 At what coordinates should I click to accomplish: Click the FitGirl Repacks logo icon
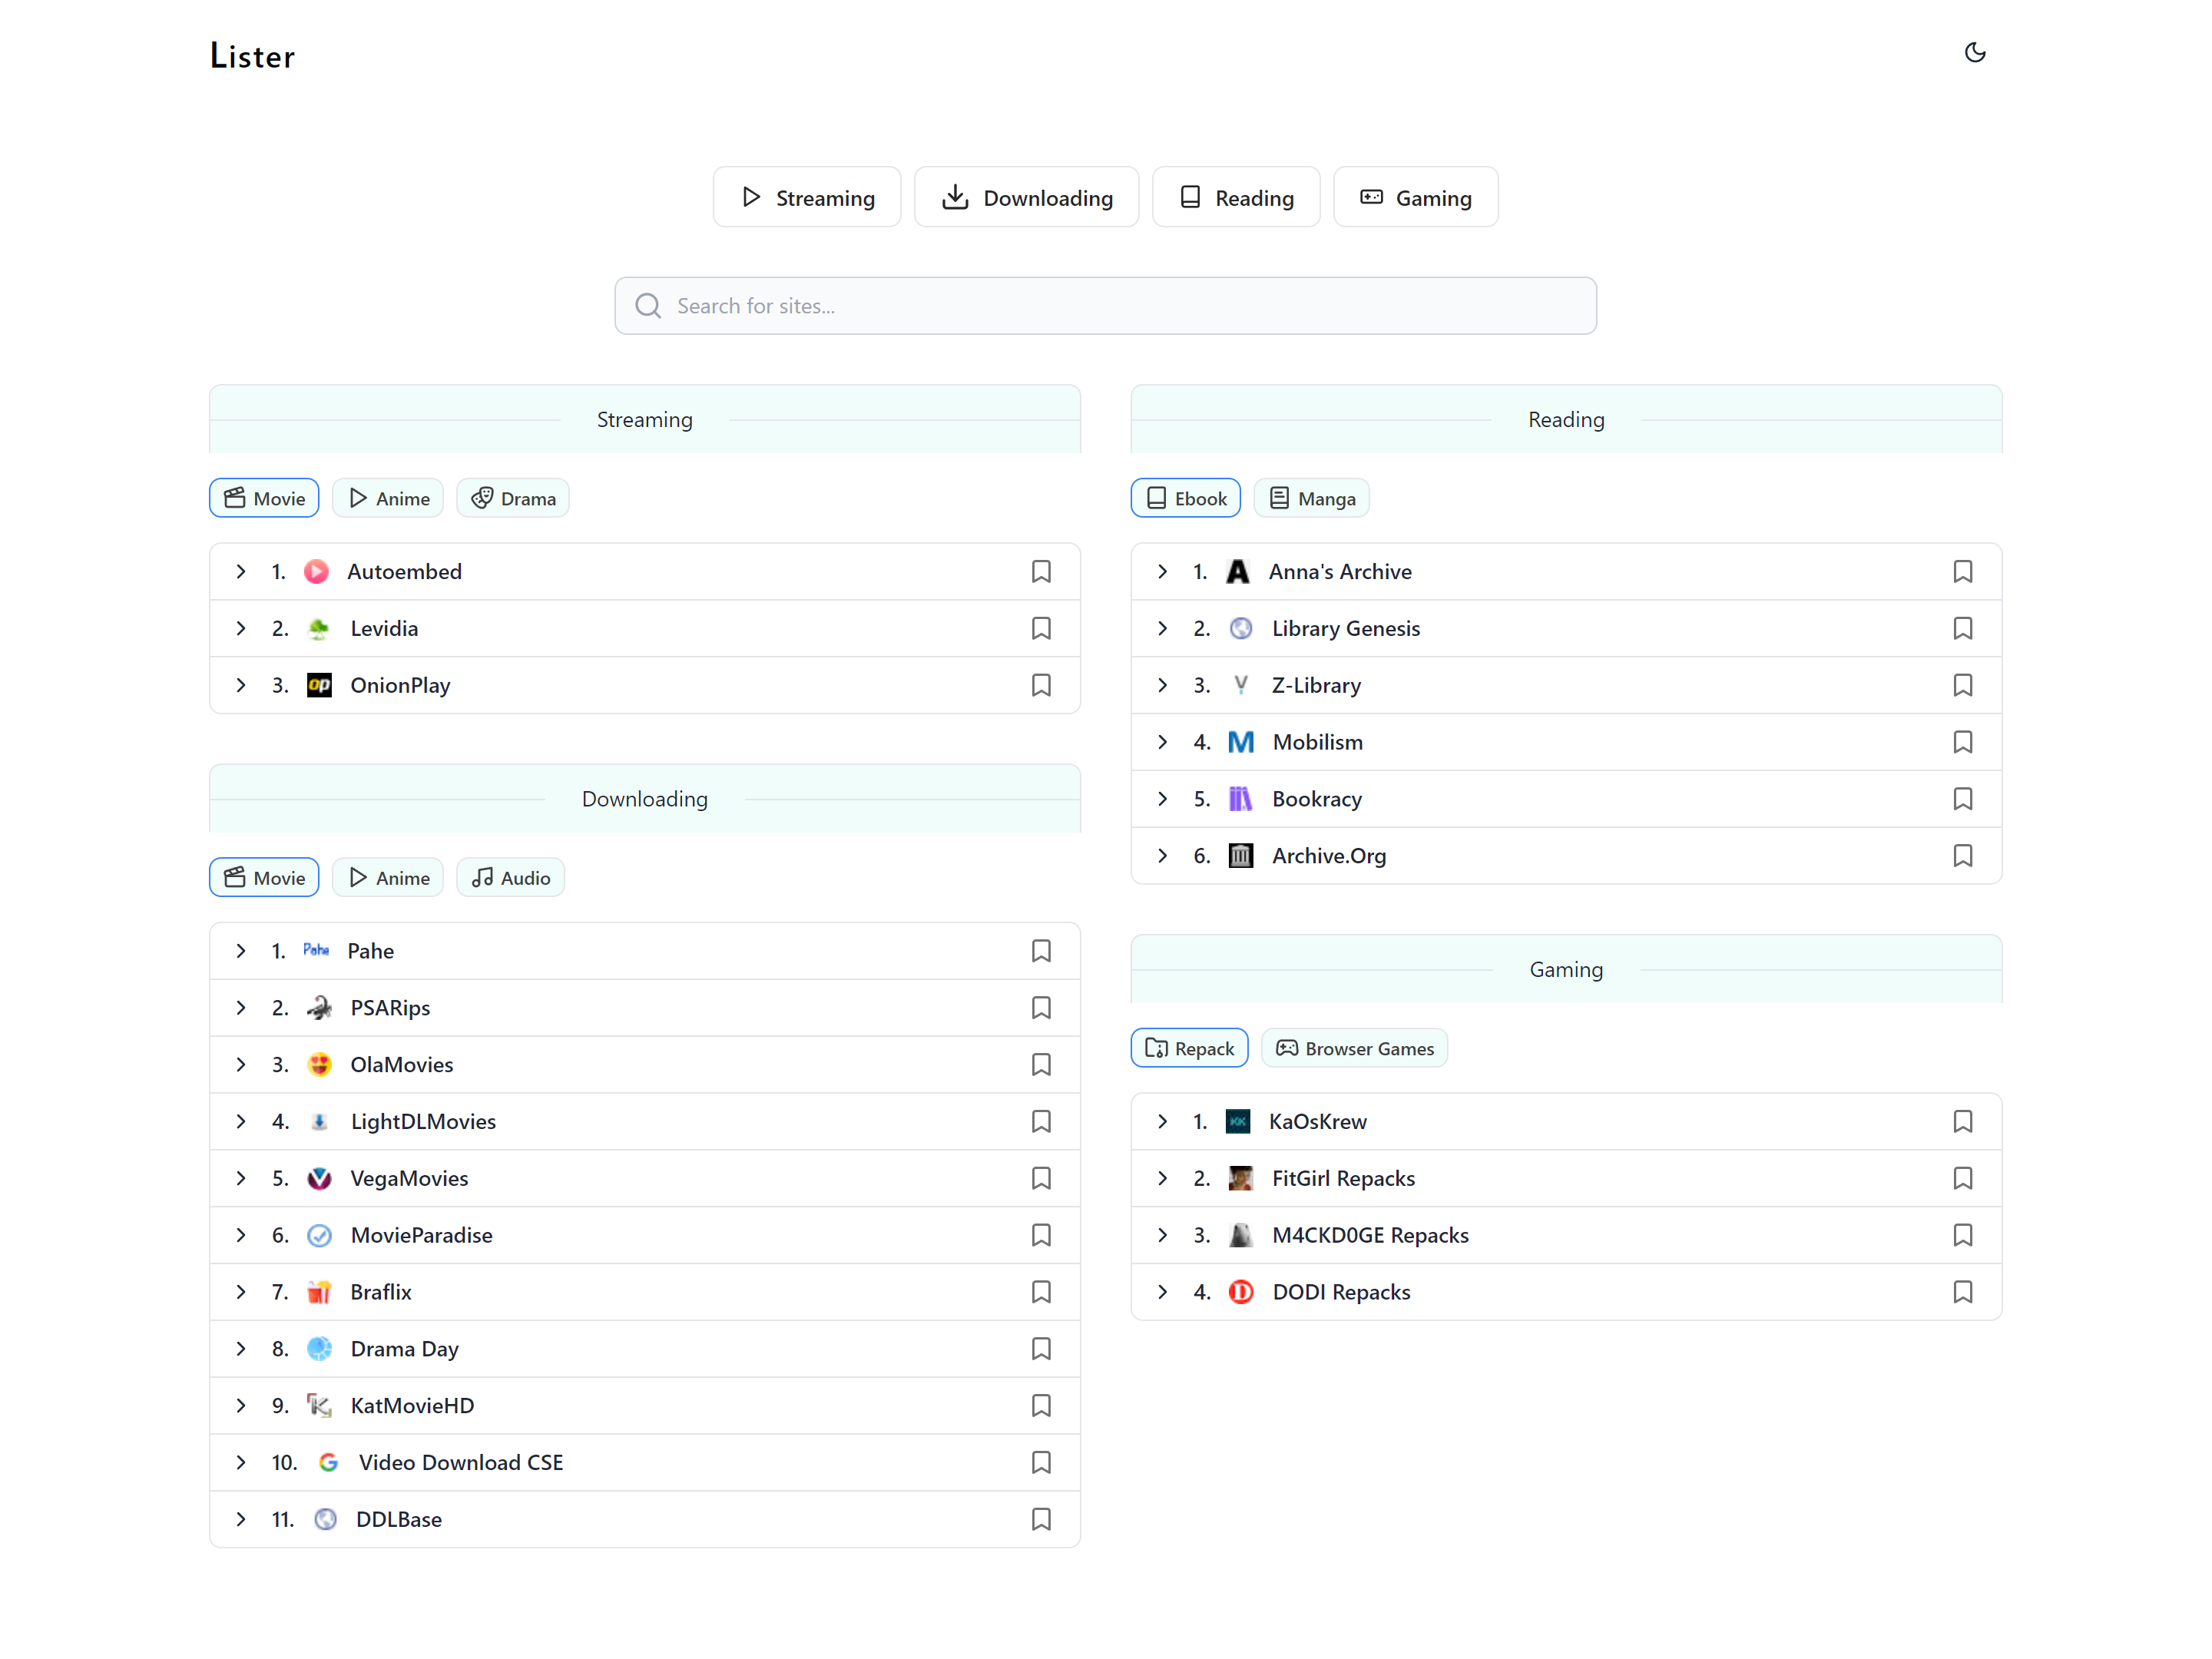pos(1241,1179)
